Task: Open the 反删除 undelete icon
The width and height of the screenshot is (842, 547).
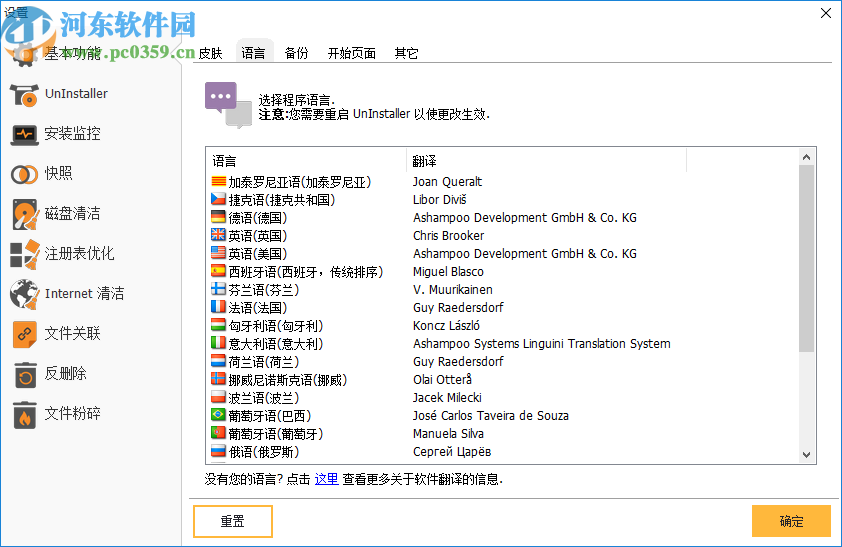Action: coord(25,374)
